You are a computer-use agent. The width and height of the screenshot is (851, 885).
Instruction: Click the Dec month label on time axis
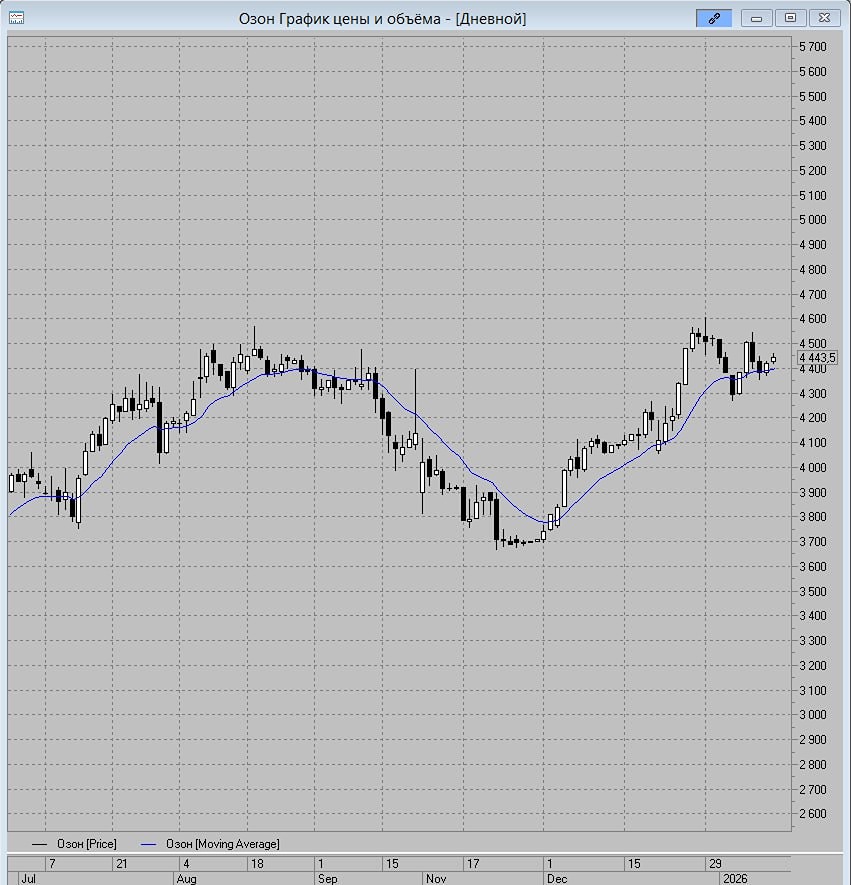[x=557, y=879]
